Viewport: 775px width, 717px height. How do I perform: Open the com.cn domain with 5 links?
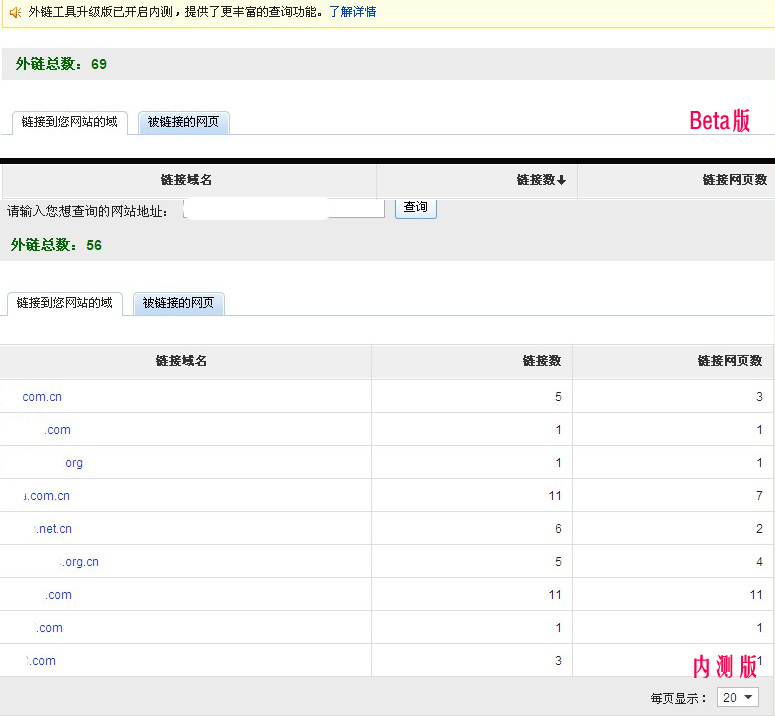(42, 397)
